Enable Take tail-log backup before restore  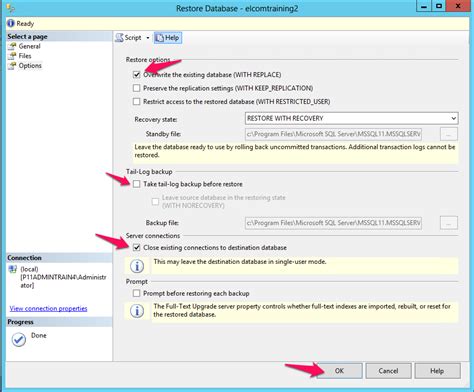tap(137, 184)
